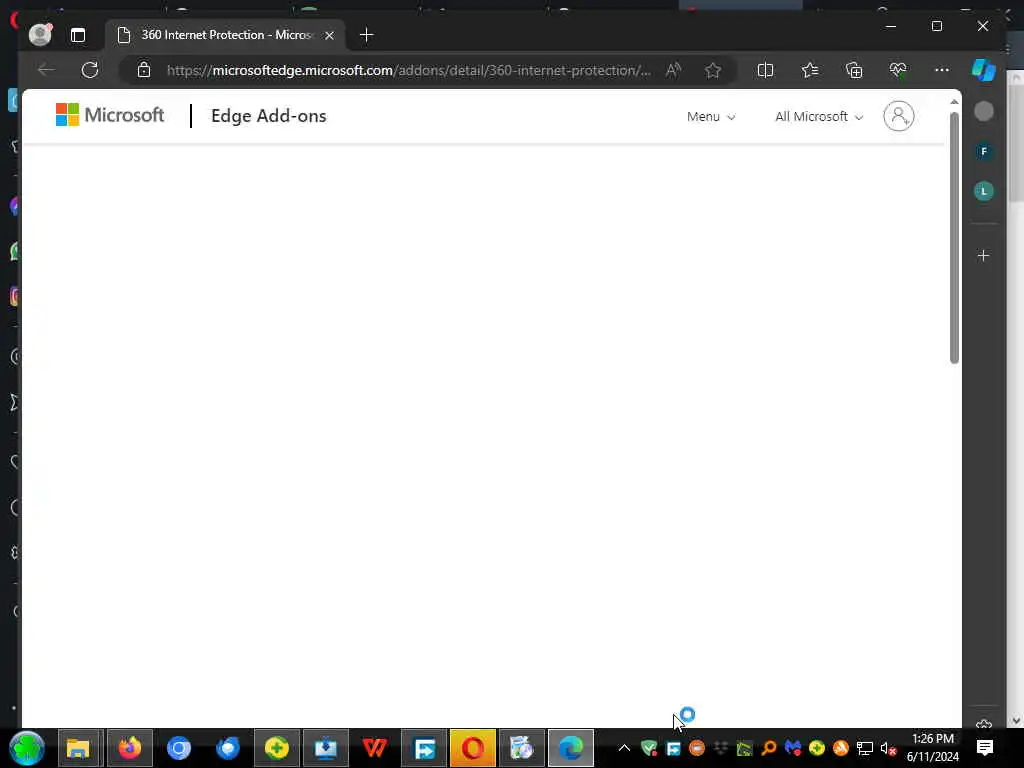Image resolution: width=1024 pixels, height=768 pixels.
Task: Go to Edge Add-ons home
Action: coord(268,116)
